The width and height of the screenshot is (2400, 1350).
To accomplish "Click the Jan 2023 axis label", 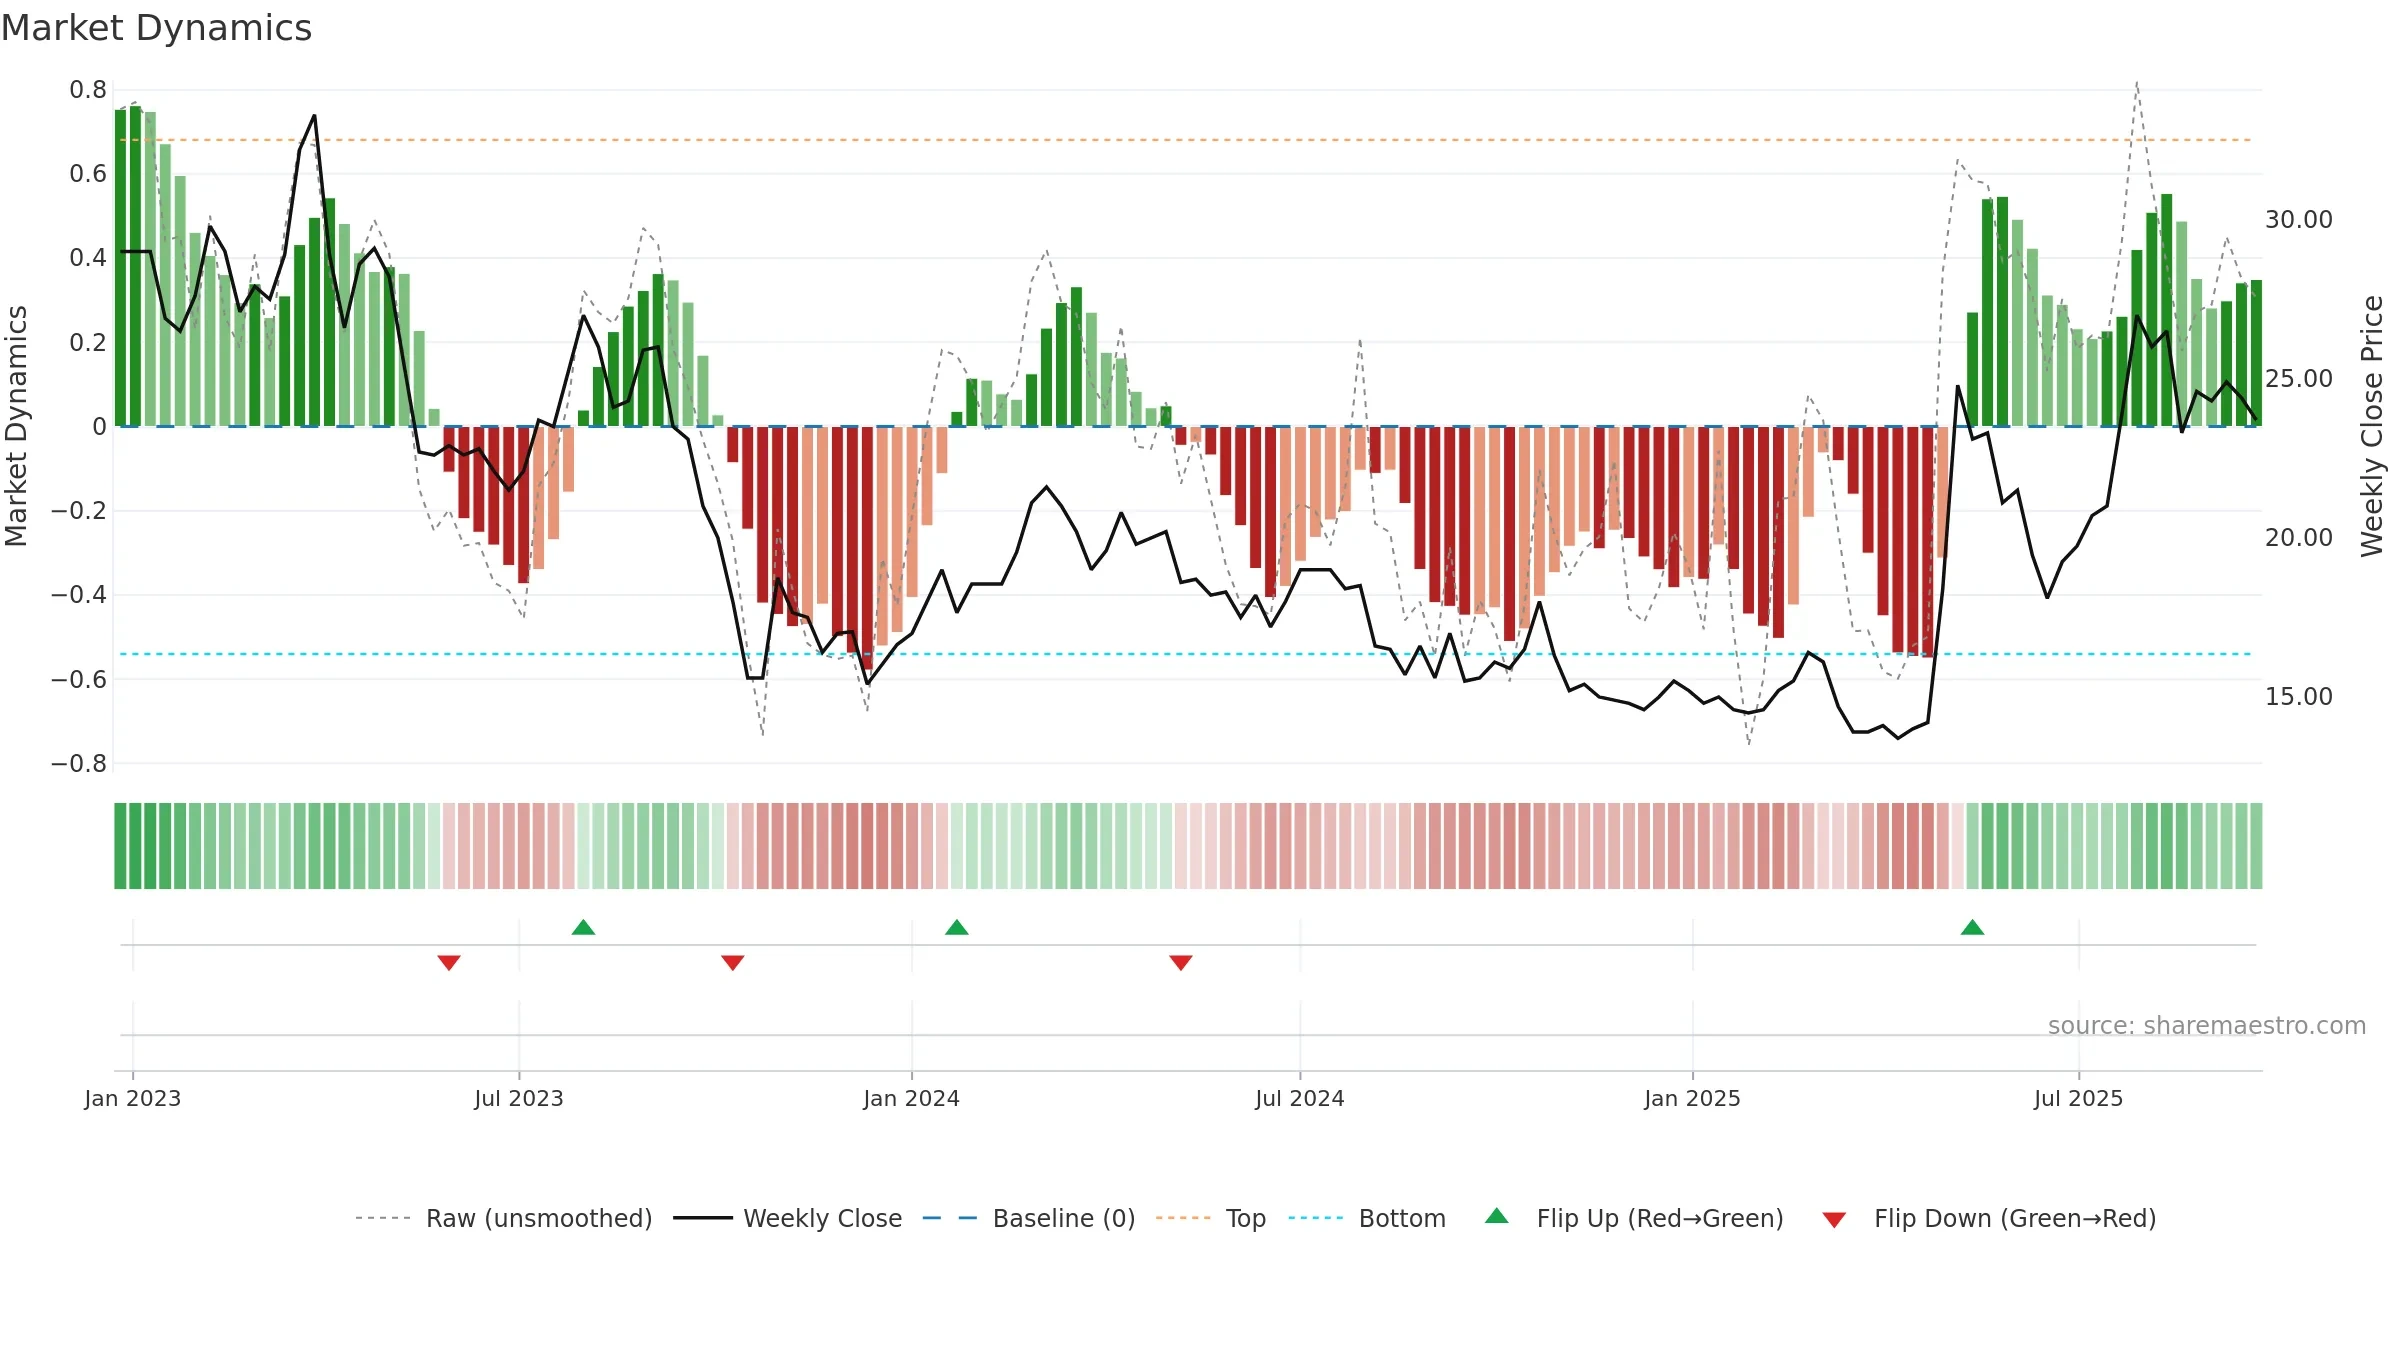I will [x=133, y=1098].
